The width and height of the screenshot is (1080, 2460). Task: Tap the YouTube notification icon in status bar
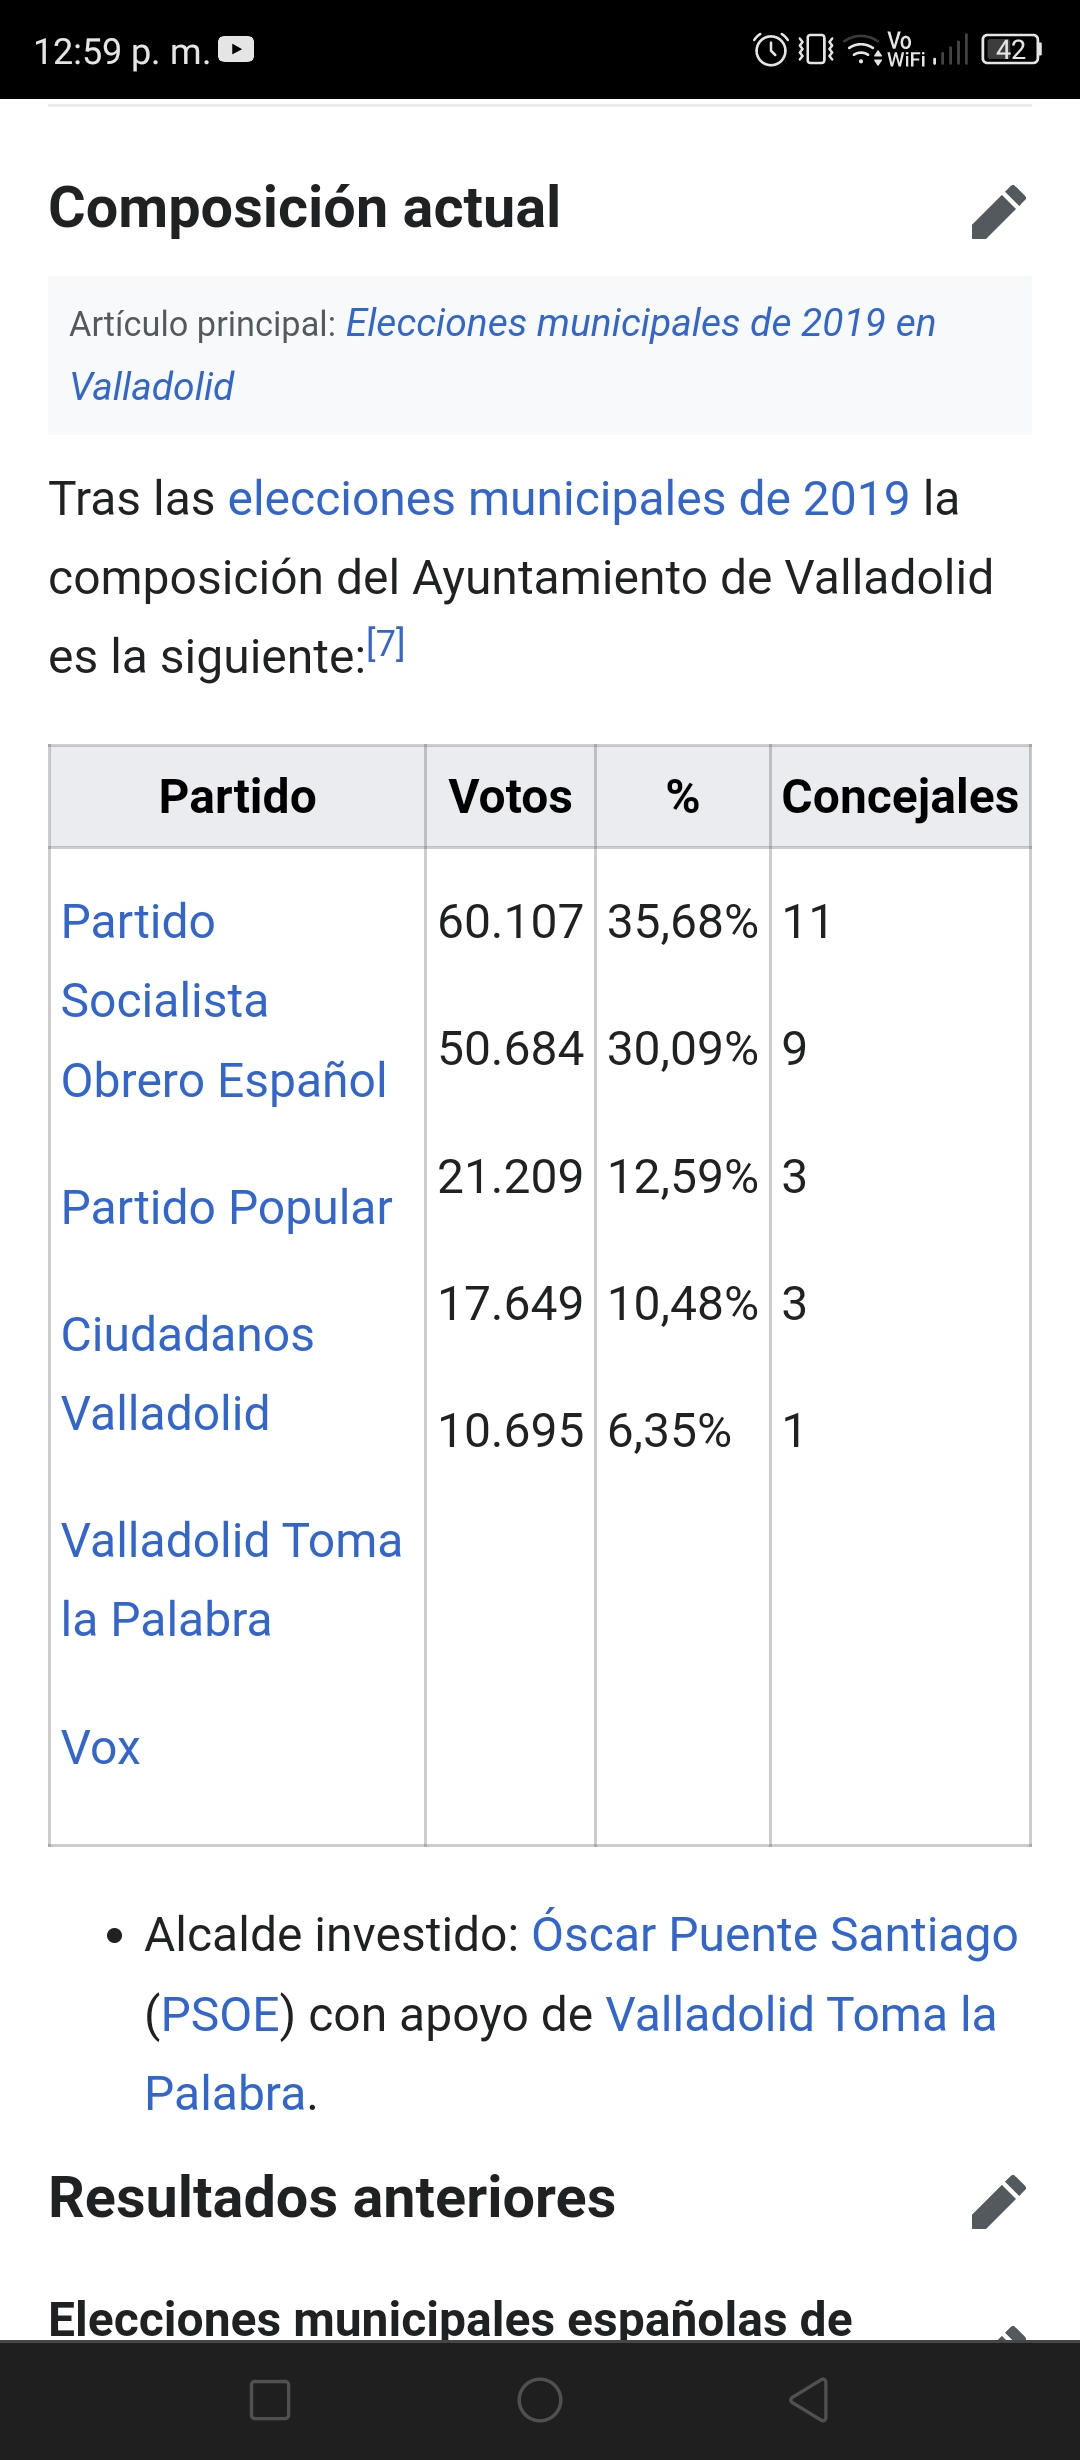tap(236, 49)
